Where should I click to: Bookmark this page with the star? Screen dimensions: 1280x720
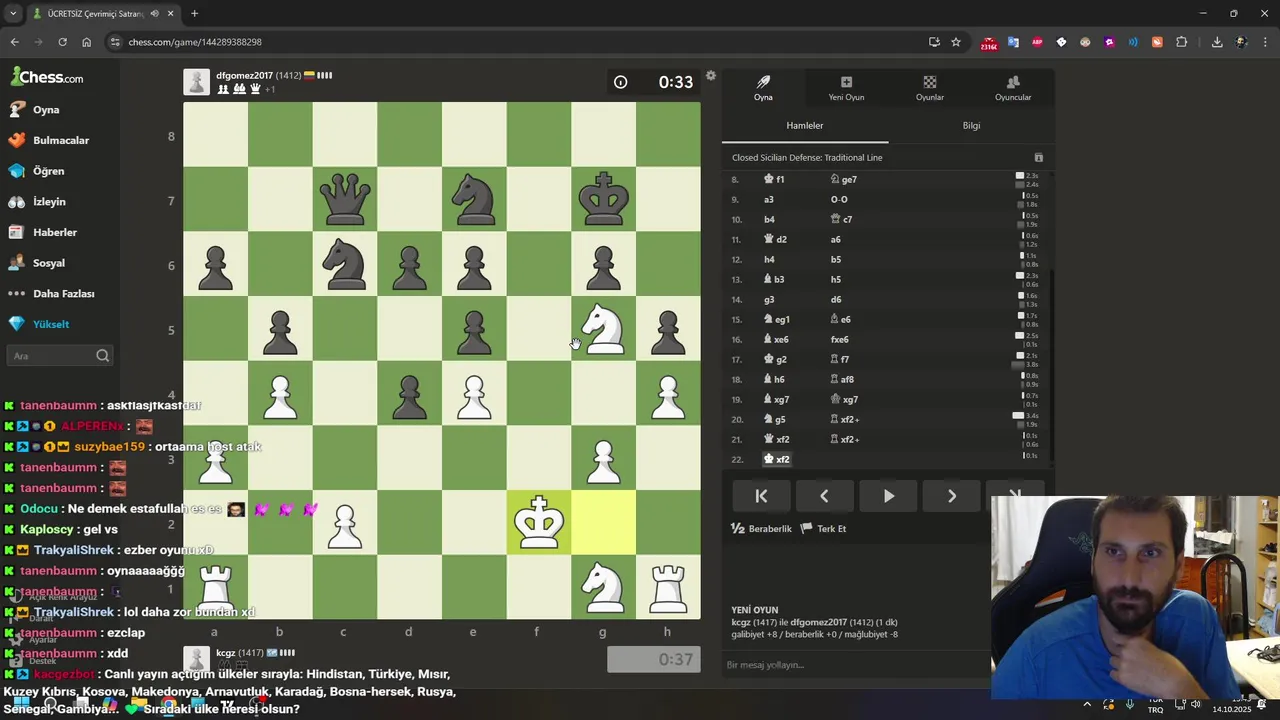click(956, 42)
